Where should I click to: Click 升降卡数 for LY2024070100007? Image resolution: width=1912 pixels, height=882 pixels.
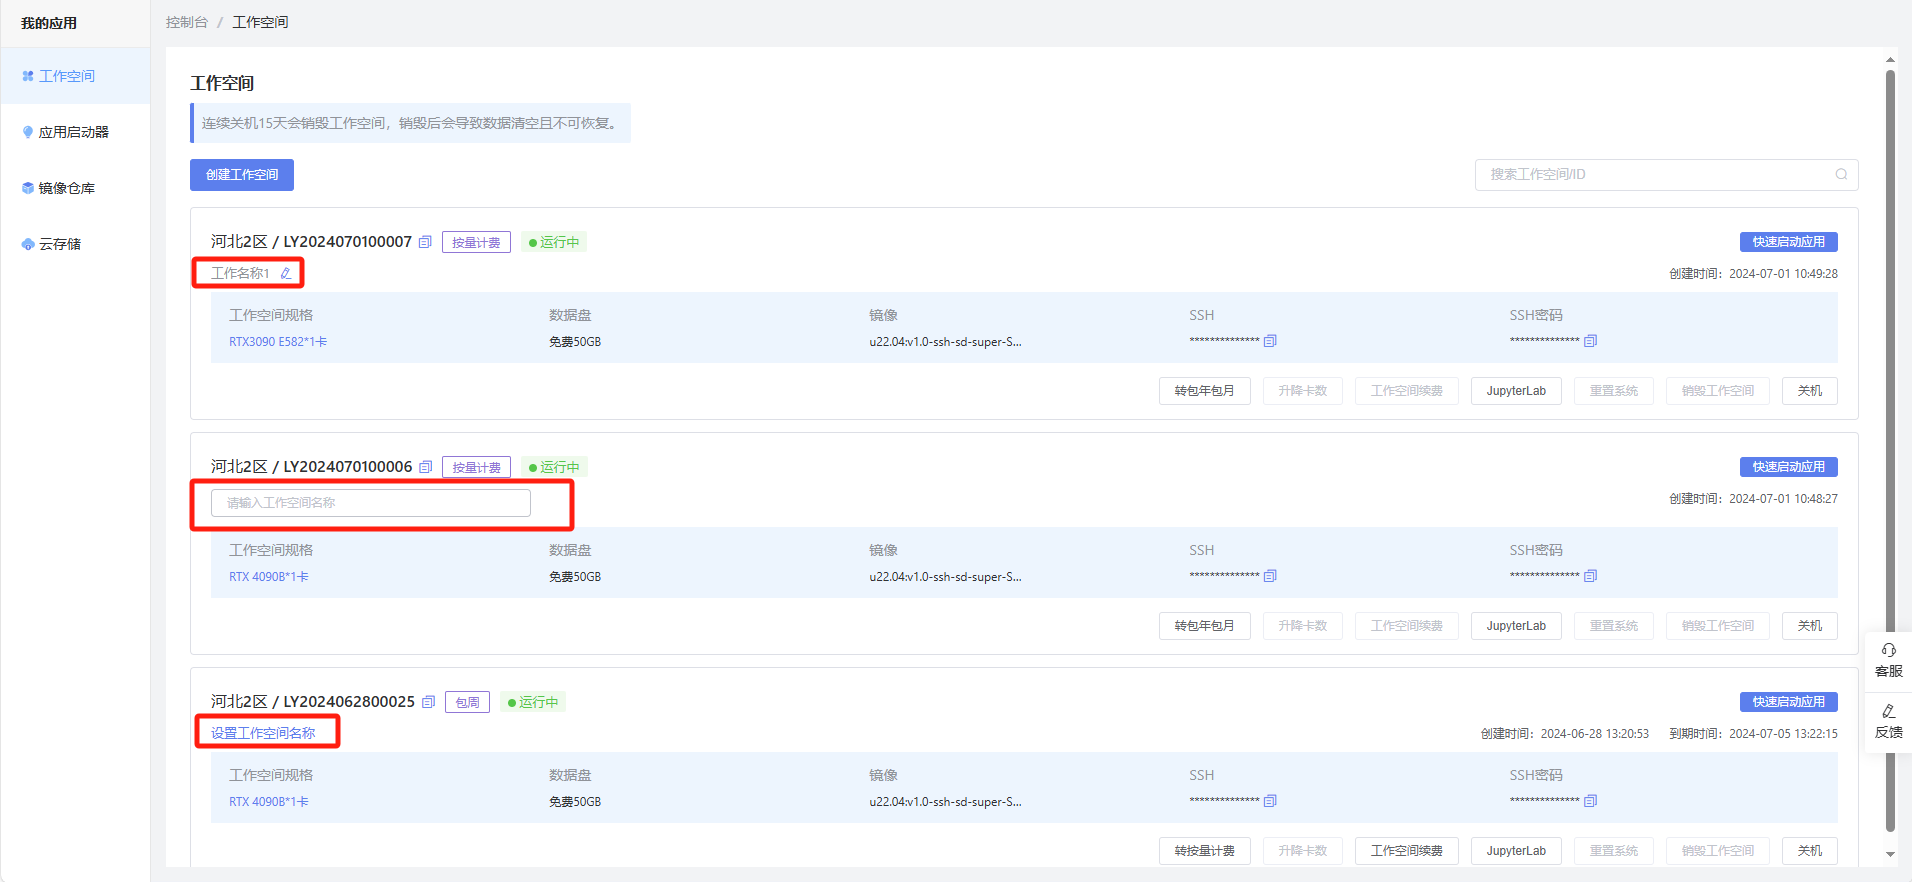click(x=1302, y=391)
